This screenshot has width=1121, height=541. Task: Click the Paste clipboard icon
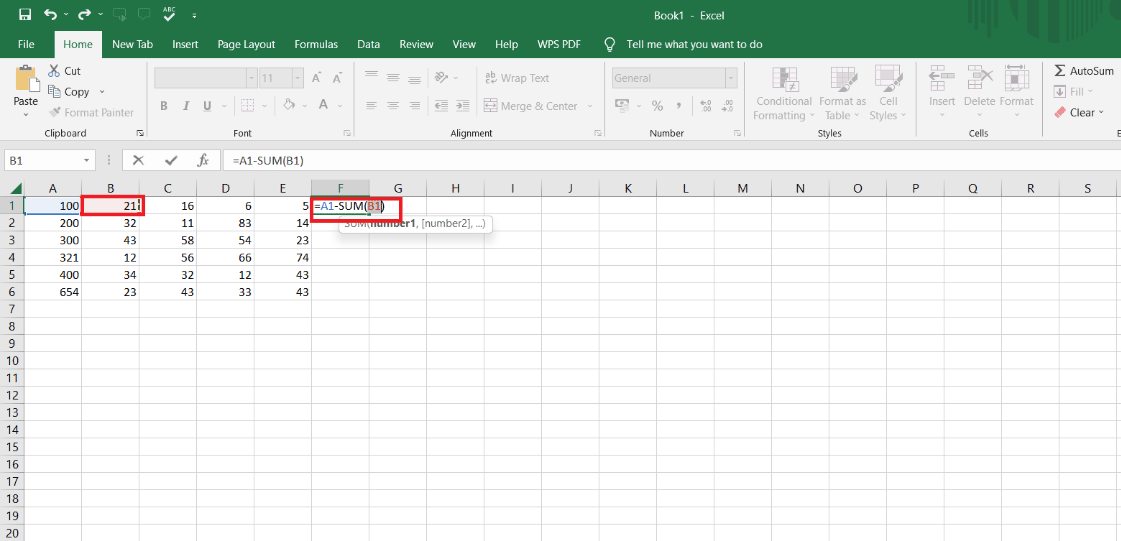coord(26,78)
